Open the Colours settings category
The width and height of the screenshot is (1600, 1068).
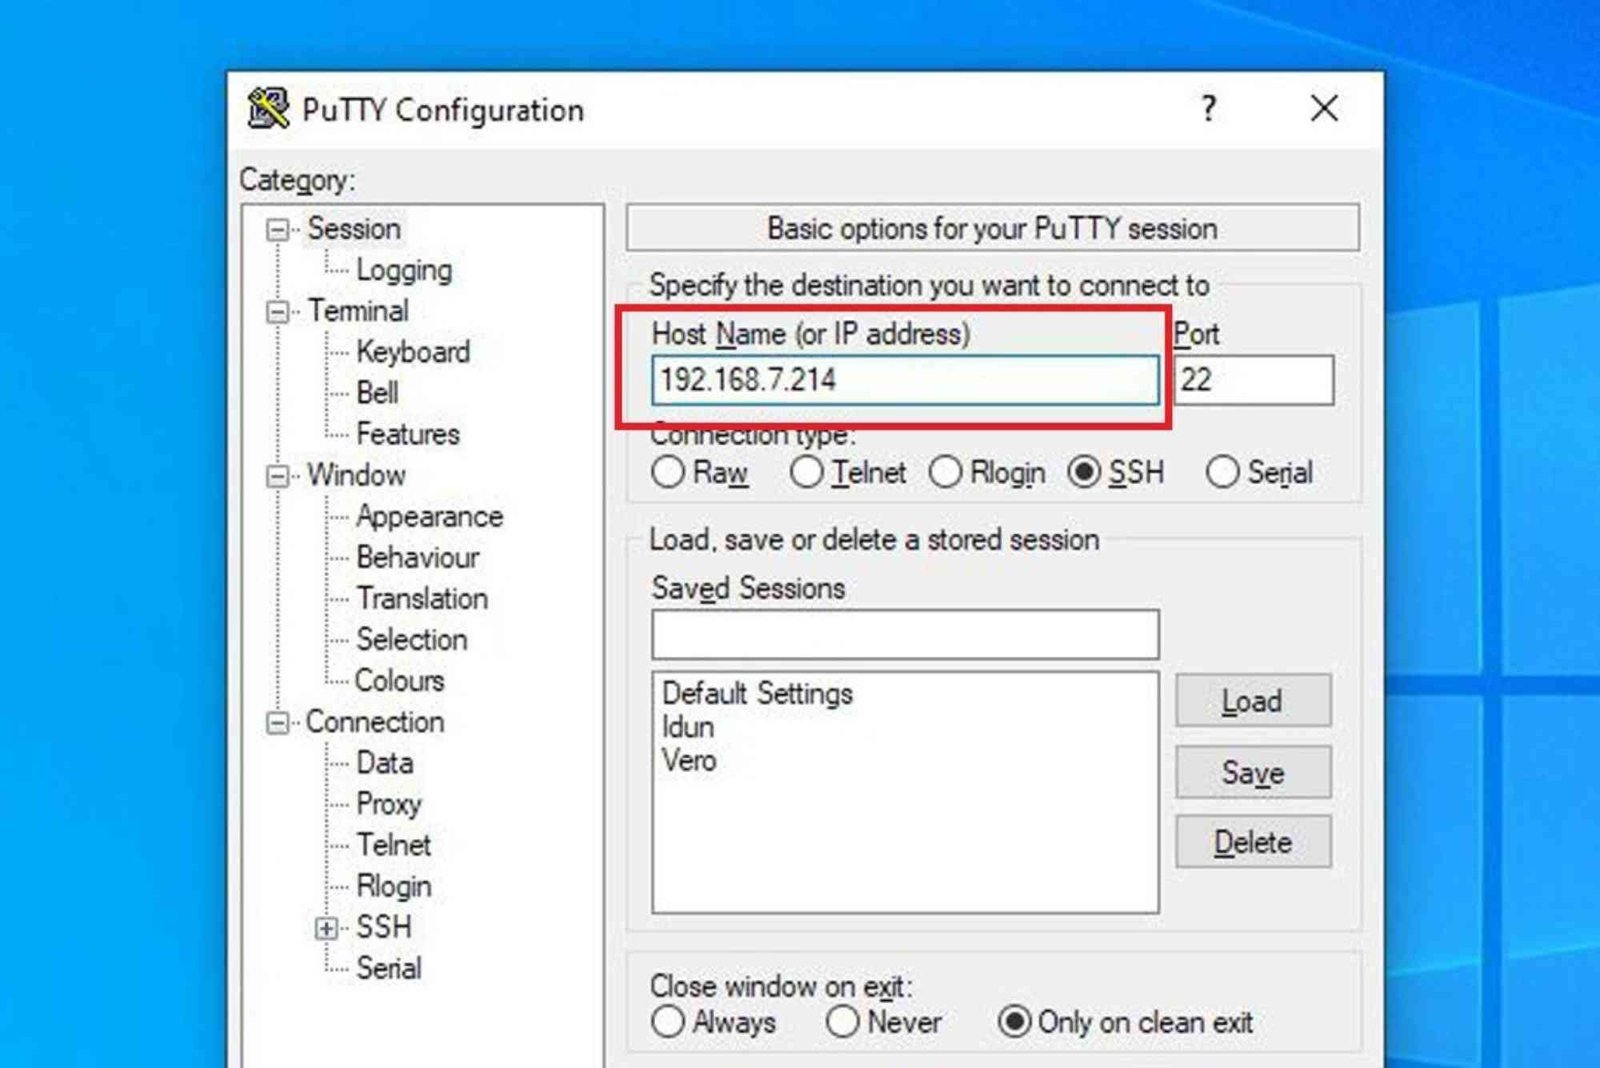pos(399,681)
